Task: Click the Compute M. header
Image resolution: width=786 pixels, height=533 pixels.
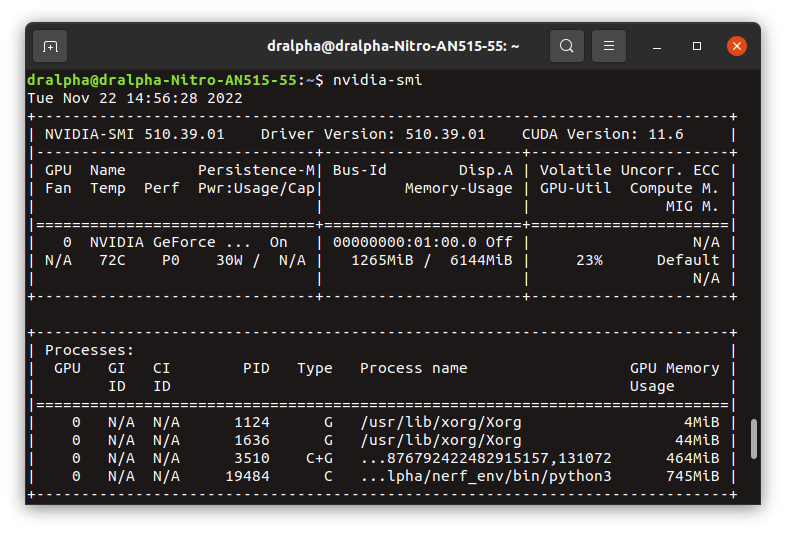Action: click(674, 189)
